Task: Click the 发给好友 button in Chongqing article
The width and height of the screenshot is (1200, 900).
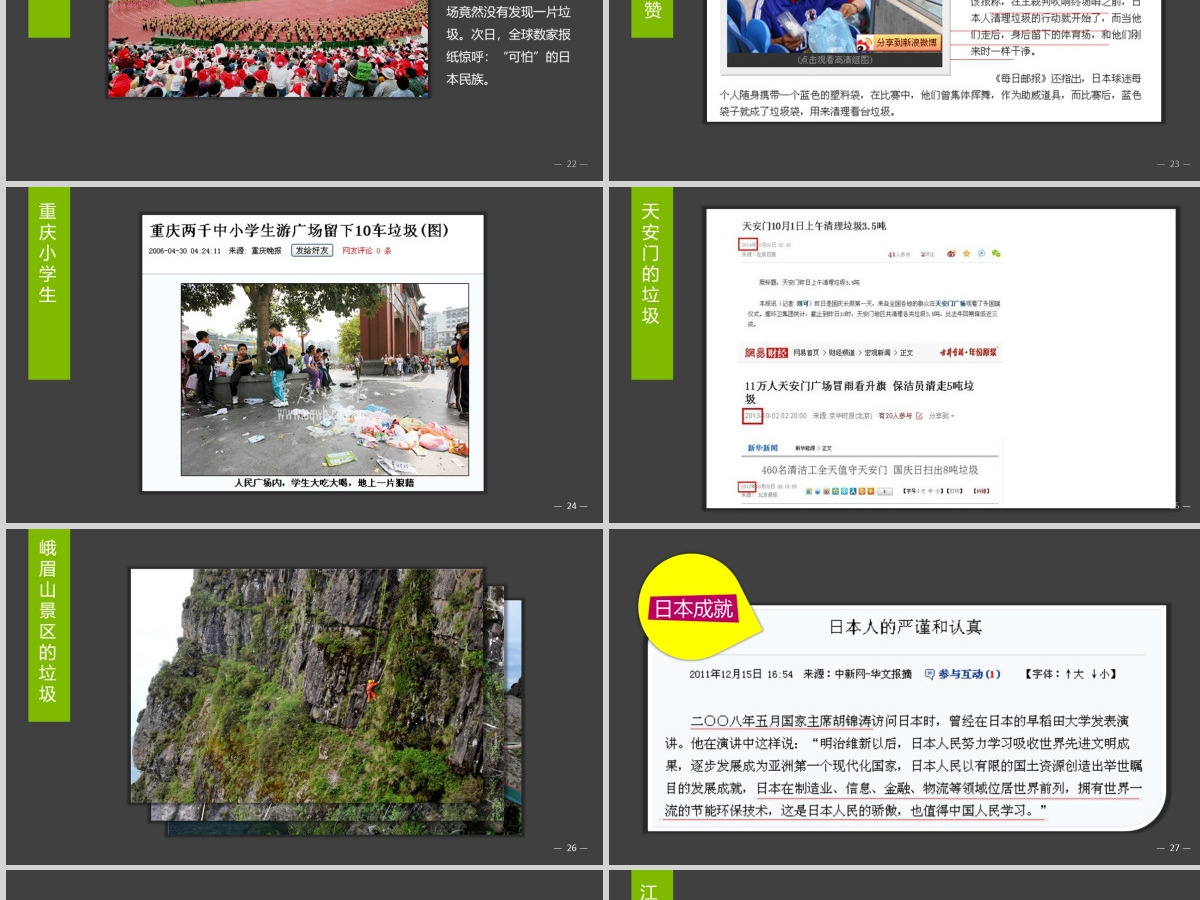Action: [x=312, y=251]
